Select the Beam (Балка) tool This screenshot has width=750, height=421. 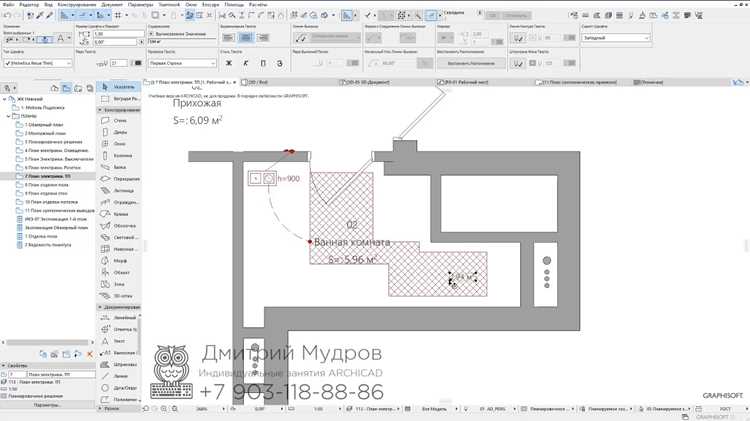(119, 167)
